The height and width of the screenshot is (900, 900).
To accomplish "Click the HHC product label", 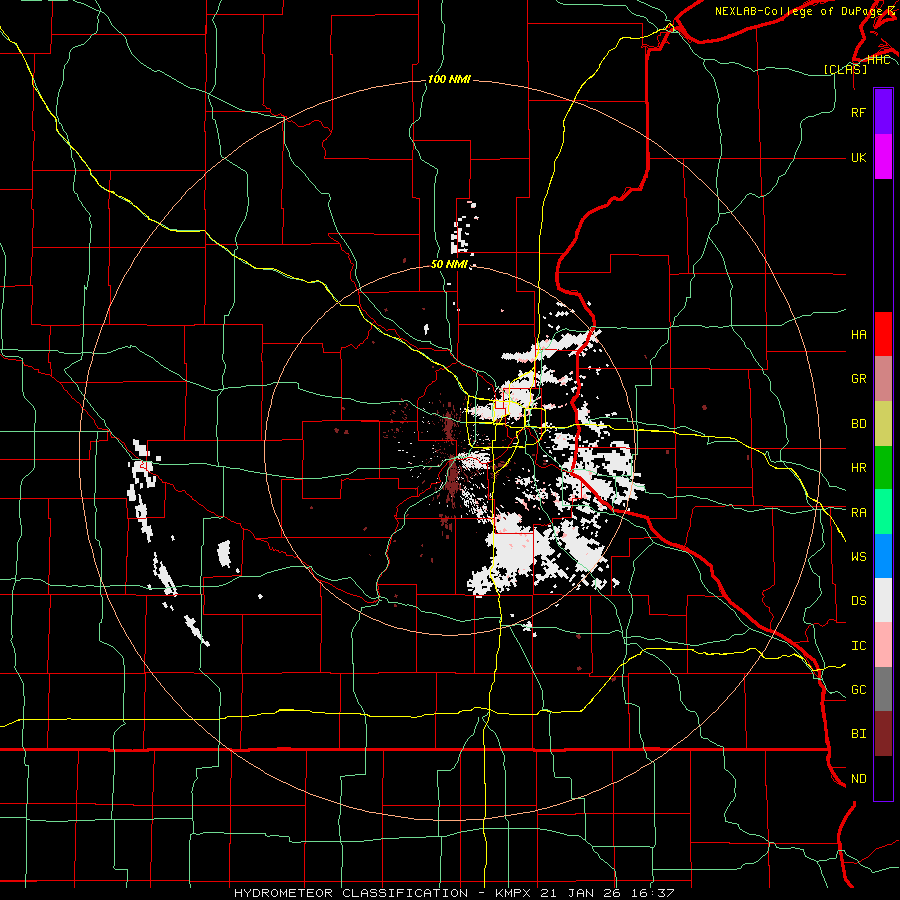I will (x=878, y=60).
